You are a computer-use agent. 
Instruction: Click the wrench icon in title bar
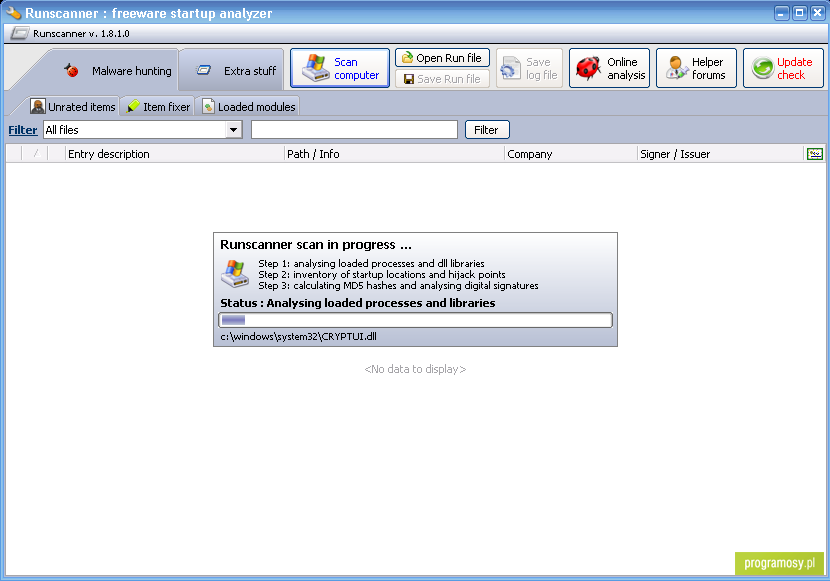click(x=13, y=12)
